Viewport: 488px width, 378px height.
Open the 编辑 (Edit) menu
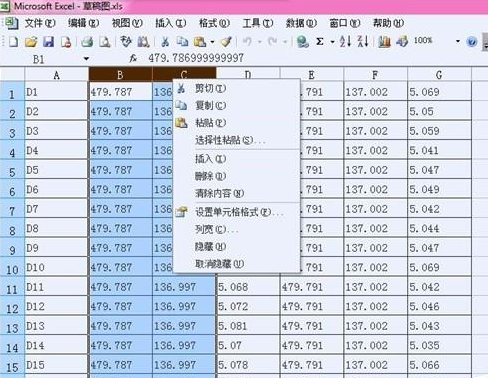click(x=84, y=23)
